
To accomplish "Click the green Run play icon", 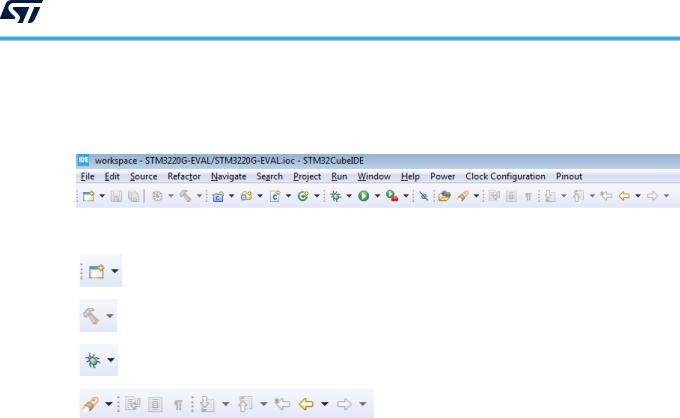I will point(363,196).
